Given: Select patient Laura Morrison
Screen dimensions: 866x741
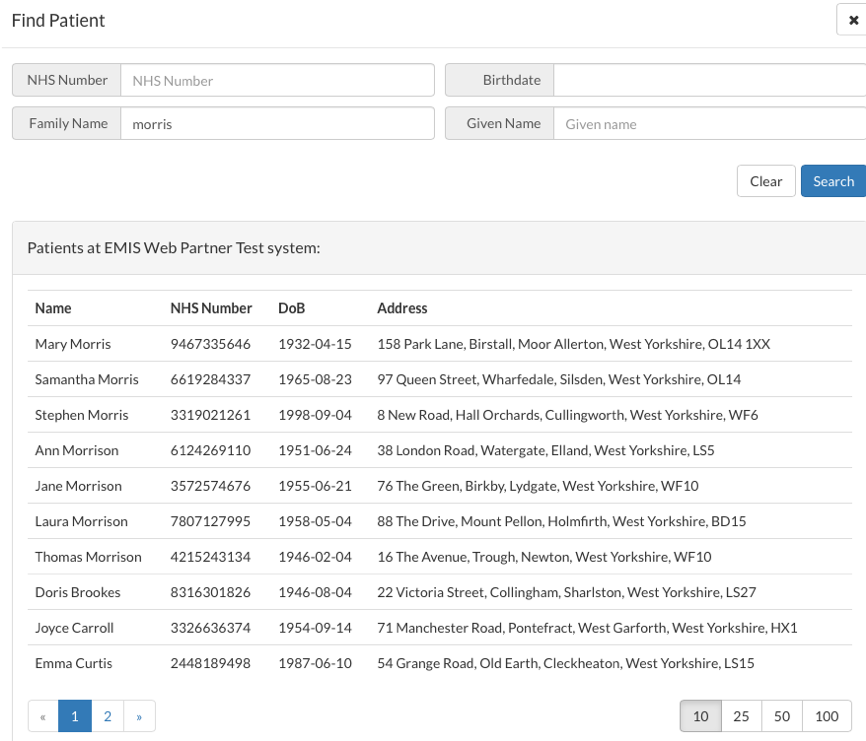Looking at the screenshot, I should tap(81, 521).
